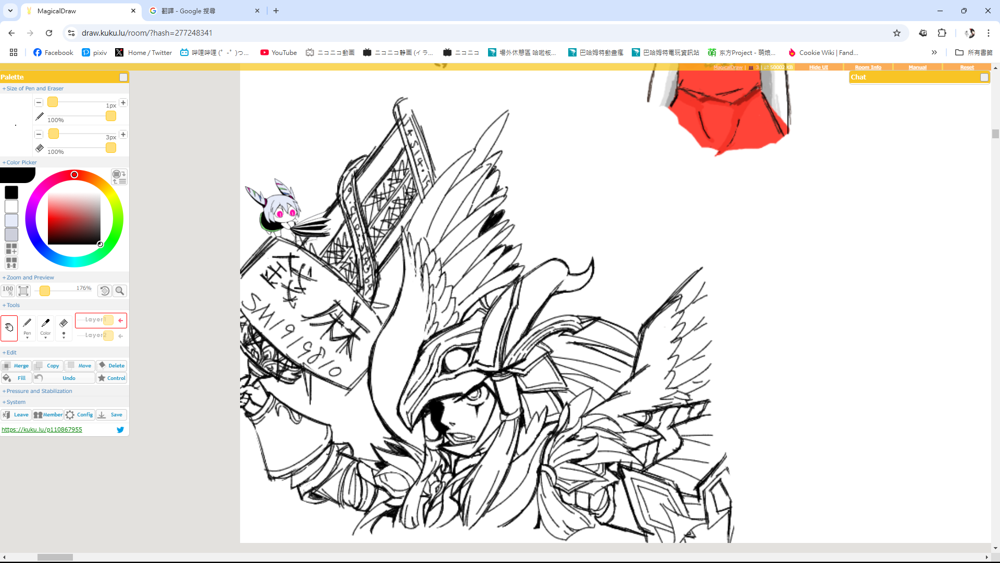
Task: Click the Hide UI link
Action: click(818, 67)
